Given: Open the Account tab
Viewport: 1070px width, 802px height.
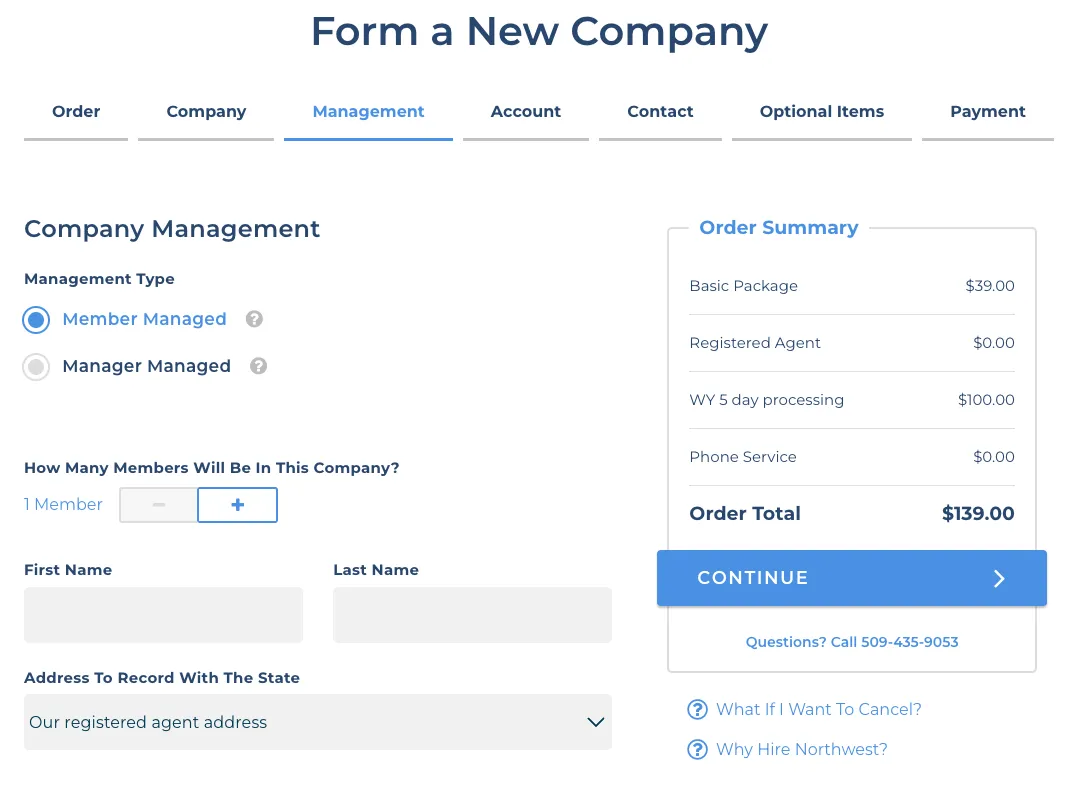Looking at the screenshot, I should point(525,111).
